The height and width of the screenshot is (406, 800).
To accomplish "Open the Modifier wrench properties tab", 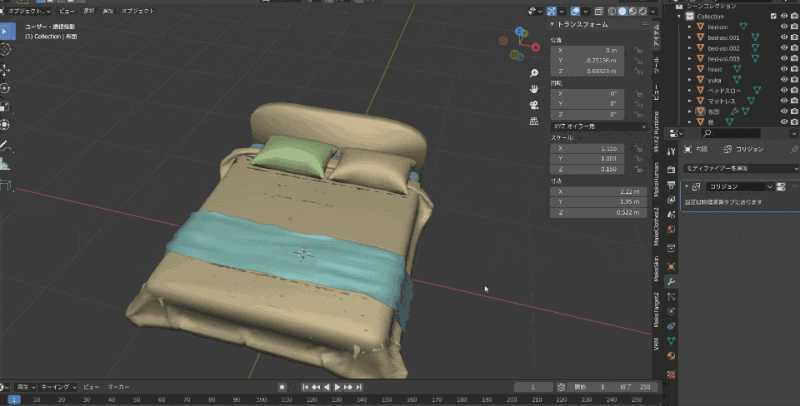I will (x=671, y=282).
